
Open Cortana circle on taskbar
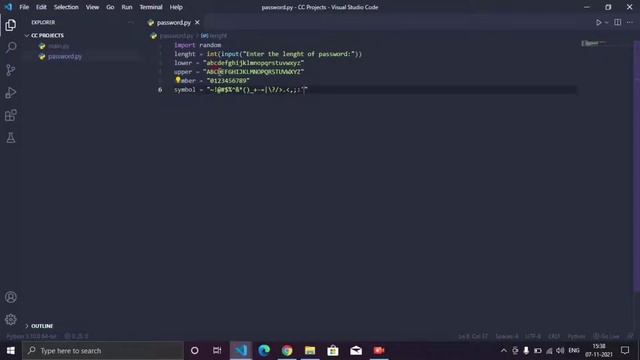click(x=195, y=351)
